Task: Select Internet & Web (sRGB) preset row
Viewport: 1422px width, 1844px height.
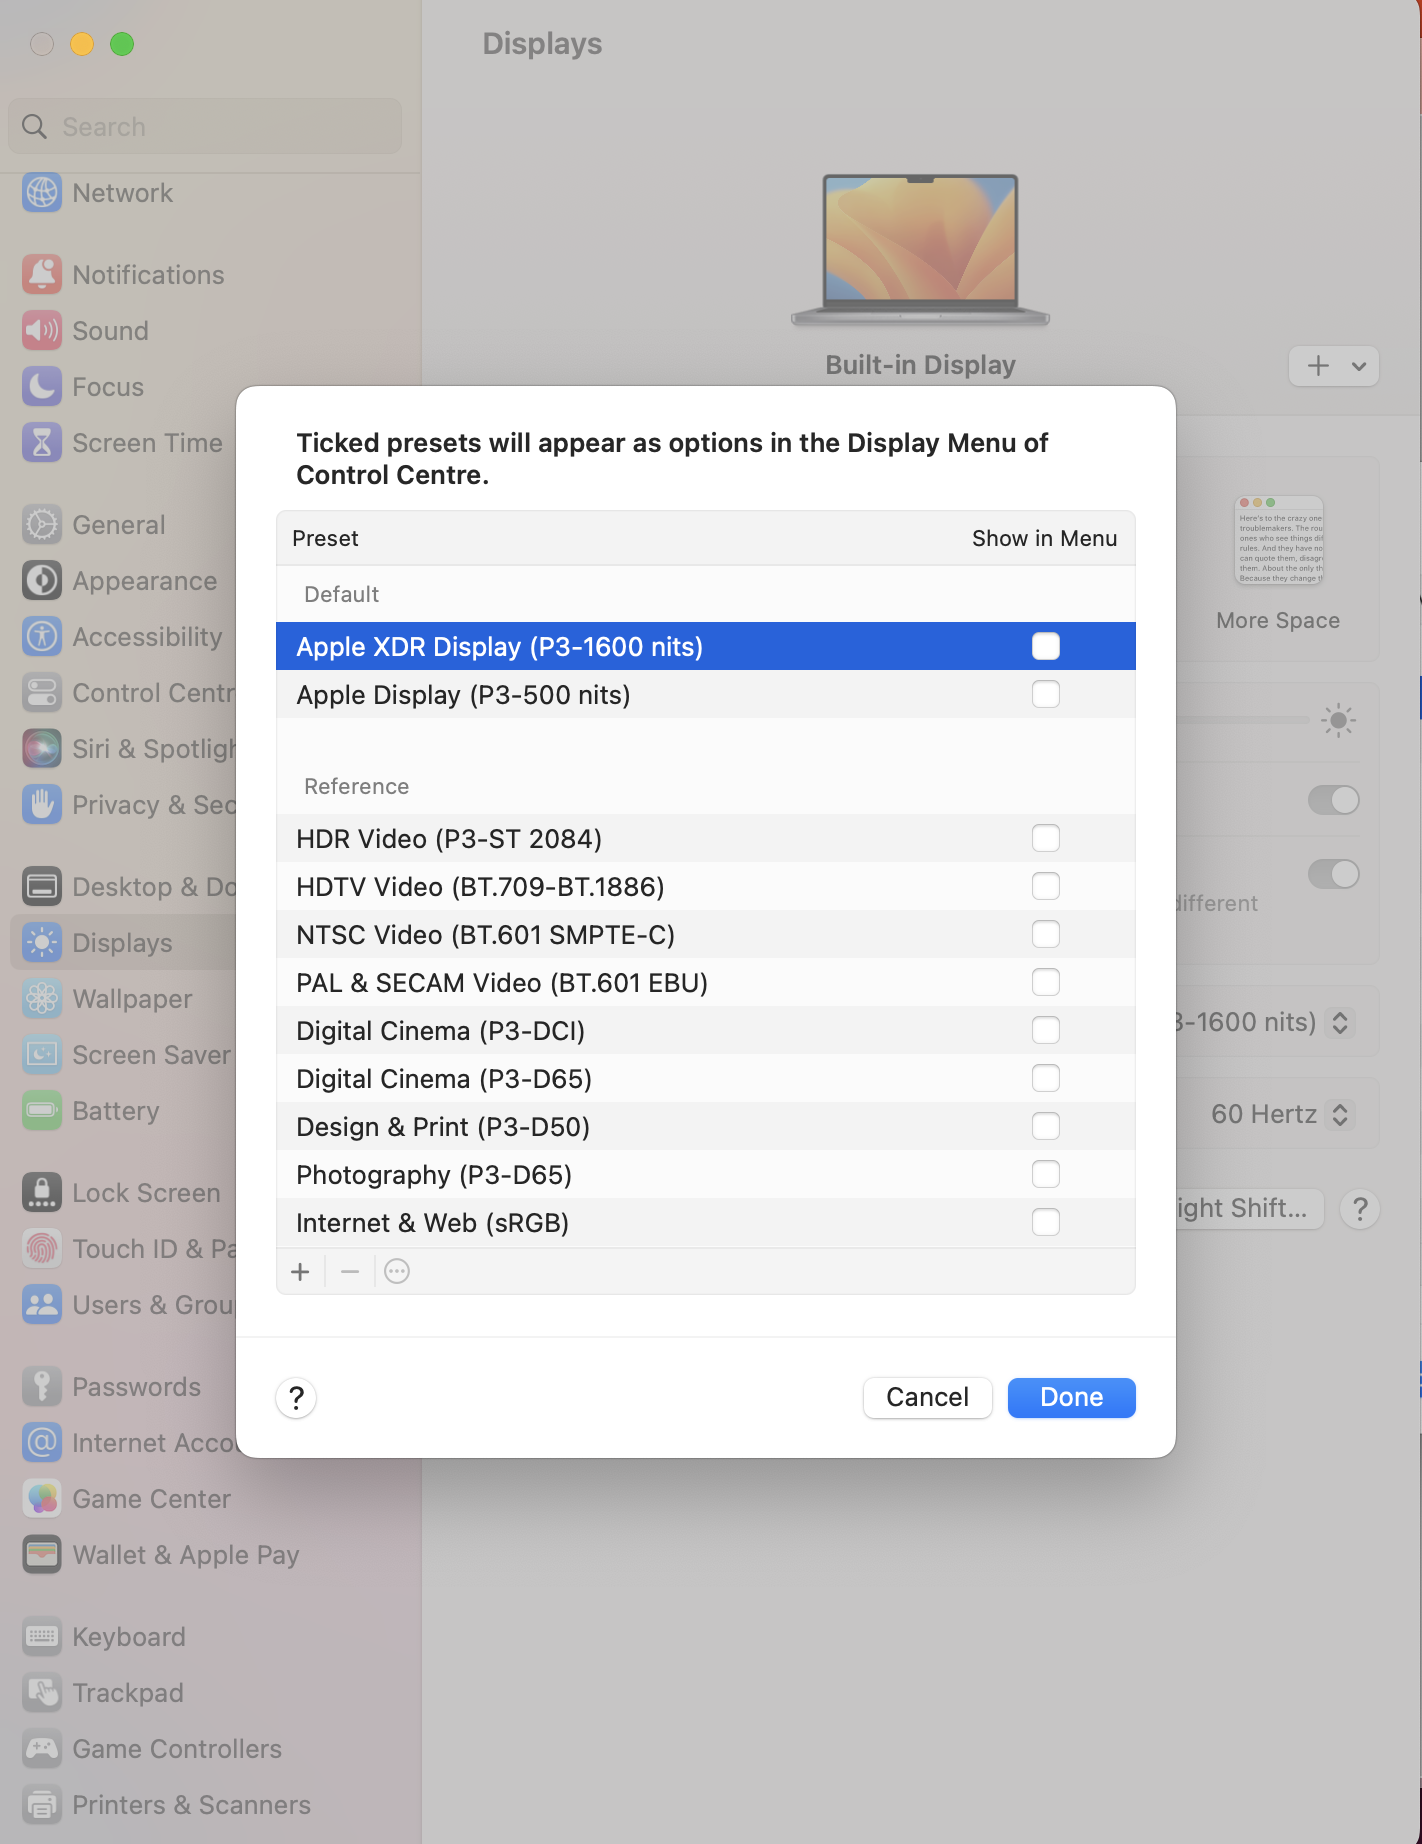Action: pos(706,1223)
